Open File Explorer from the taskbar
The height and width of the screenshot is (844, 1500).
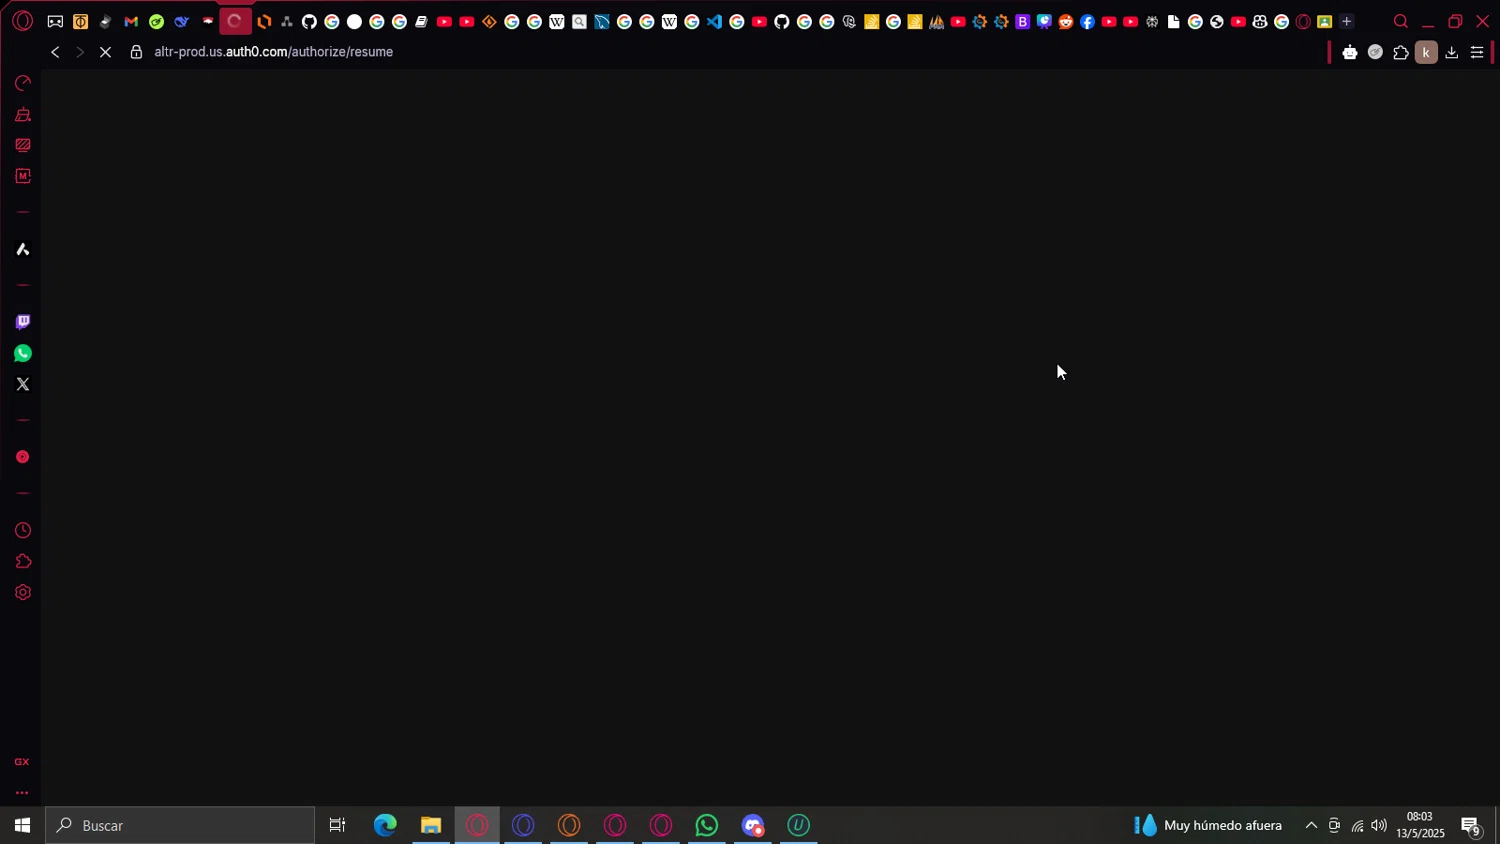click(431, 825)
